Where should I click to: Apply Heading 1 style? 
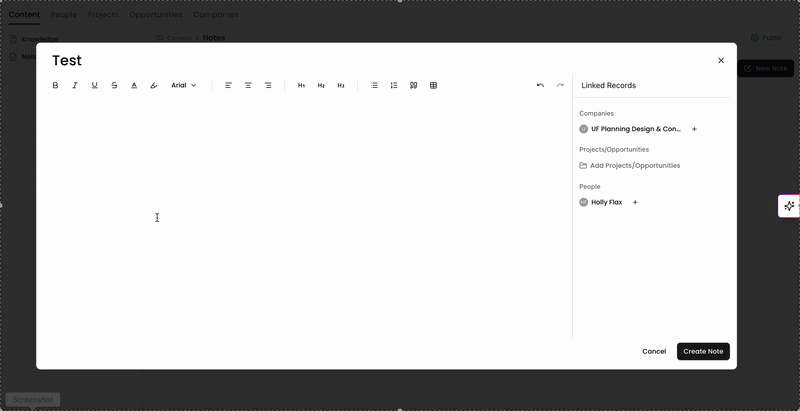point(301,85)
